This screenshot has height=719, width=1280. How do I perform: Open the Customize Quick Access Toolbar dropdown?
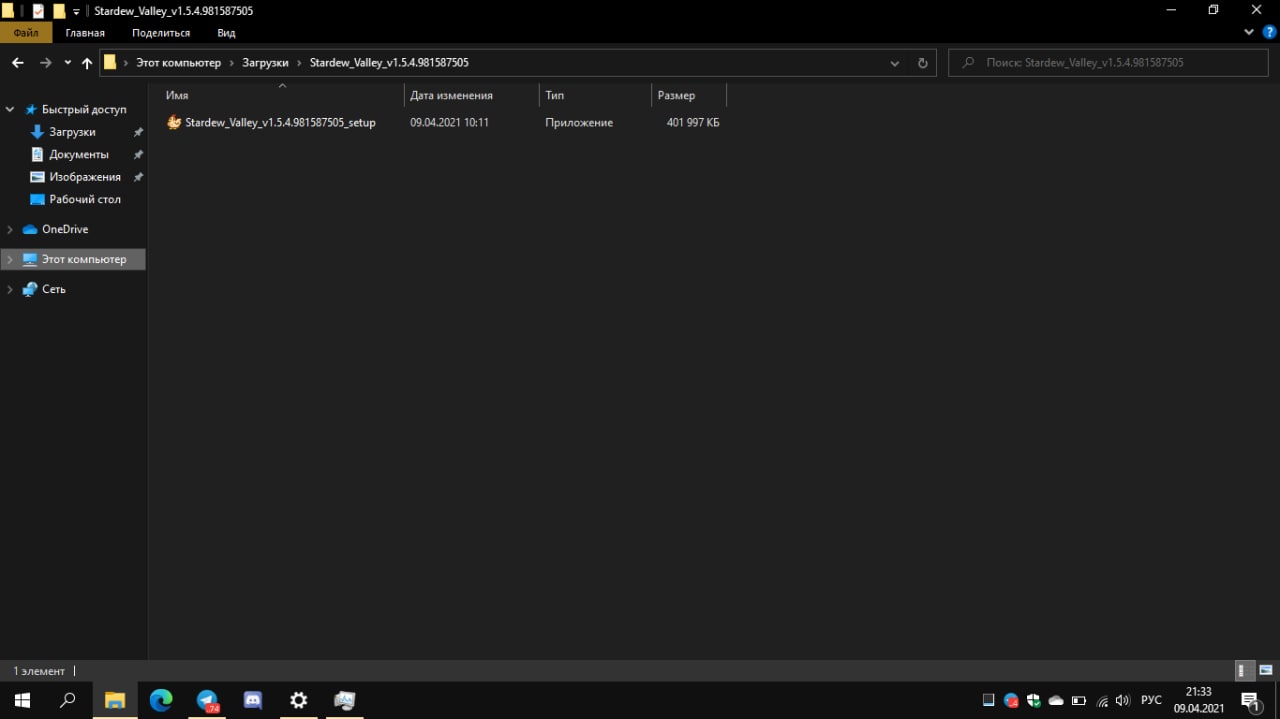point(76,12)
